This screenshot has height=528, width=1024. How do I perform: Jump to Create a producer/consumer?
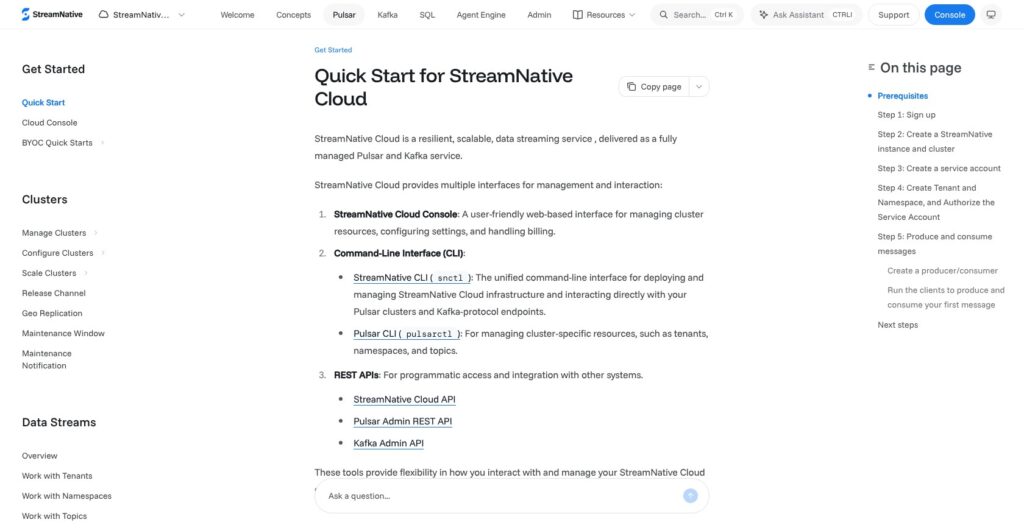[x=942, y=271]
